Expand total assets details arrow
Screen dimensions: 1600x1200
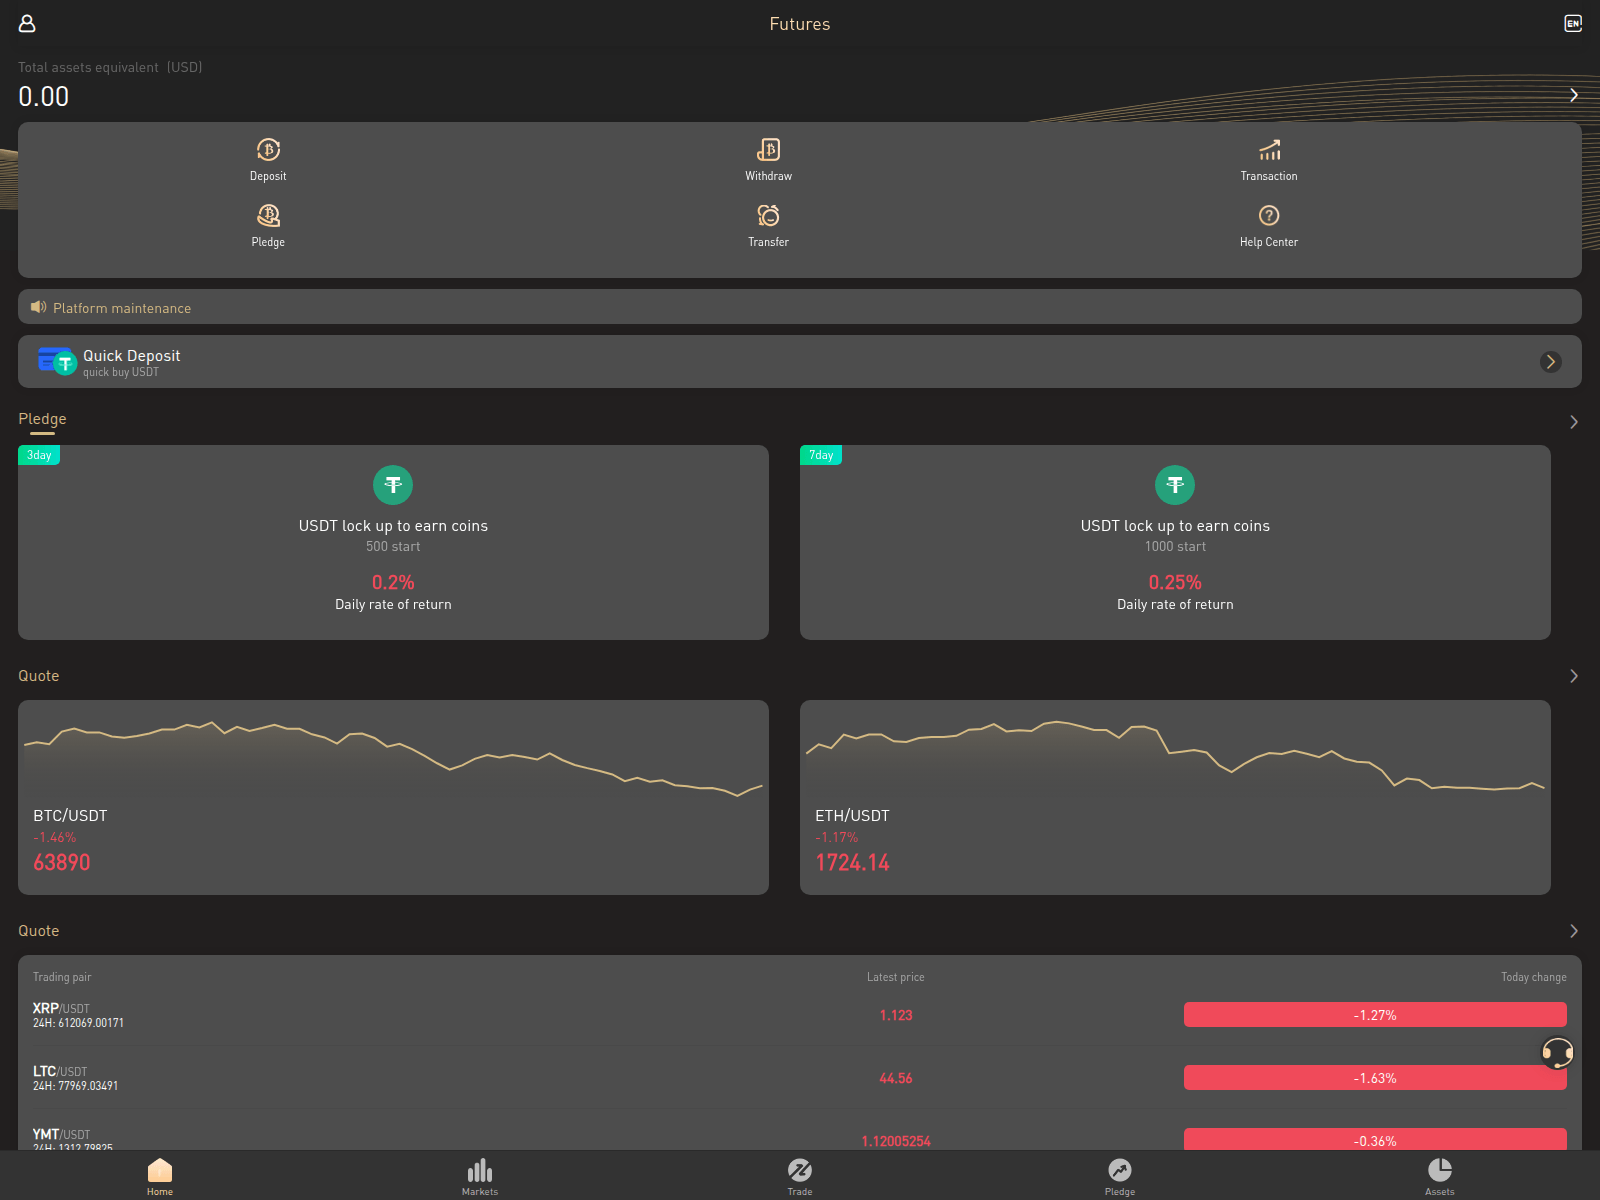coord(1573,95)
